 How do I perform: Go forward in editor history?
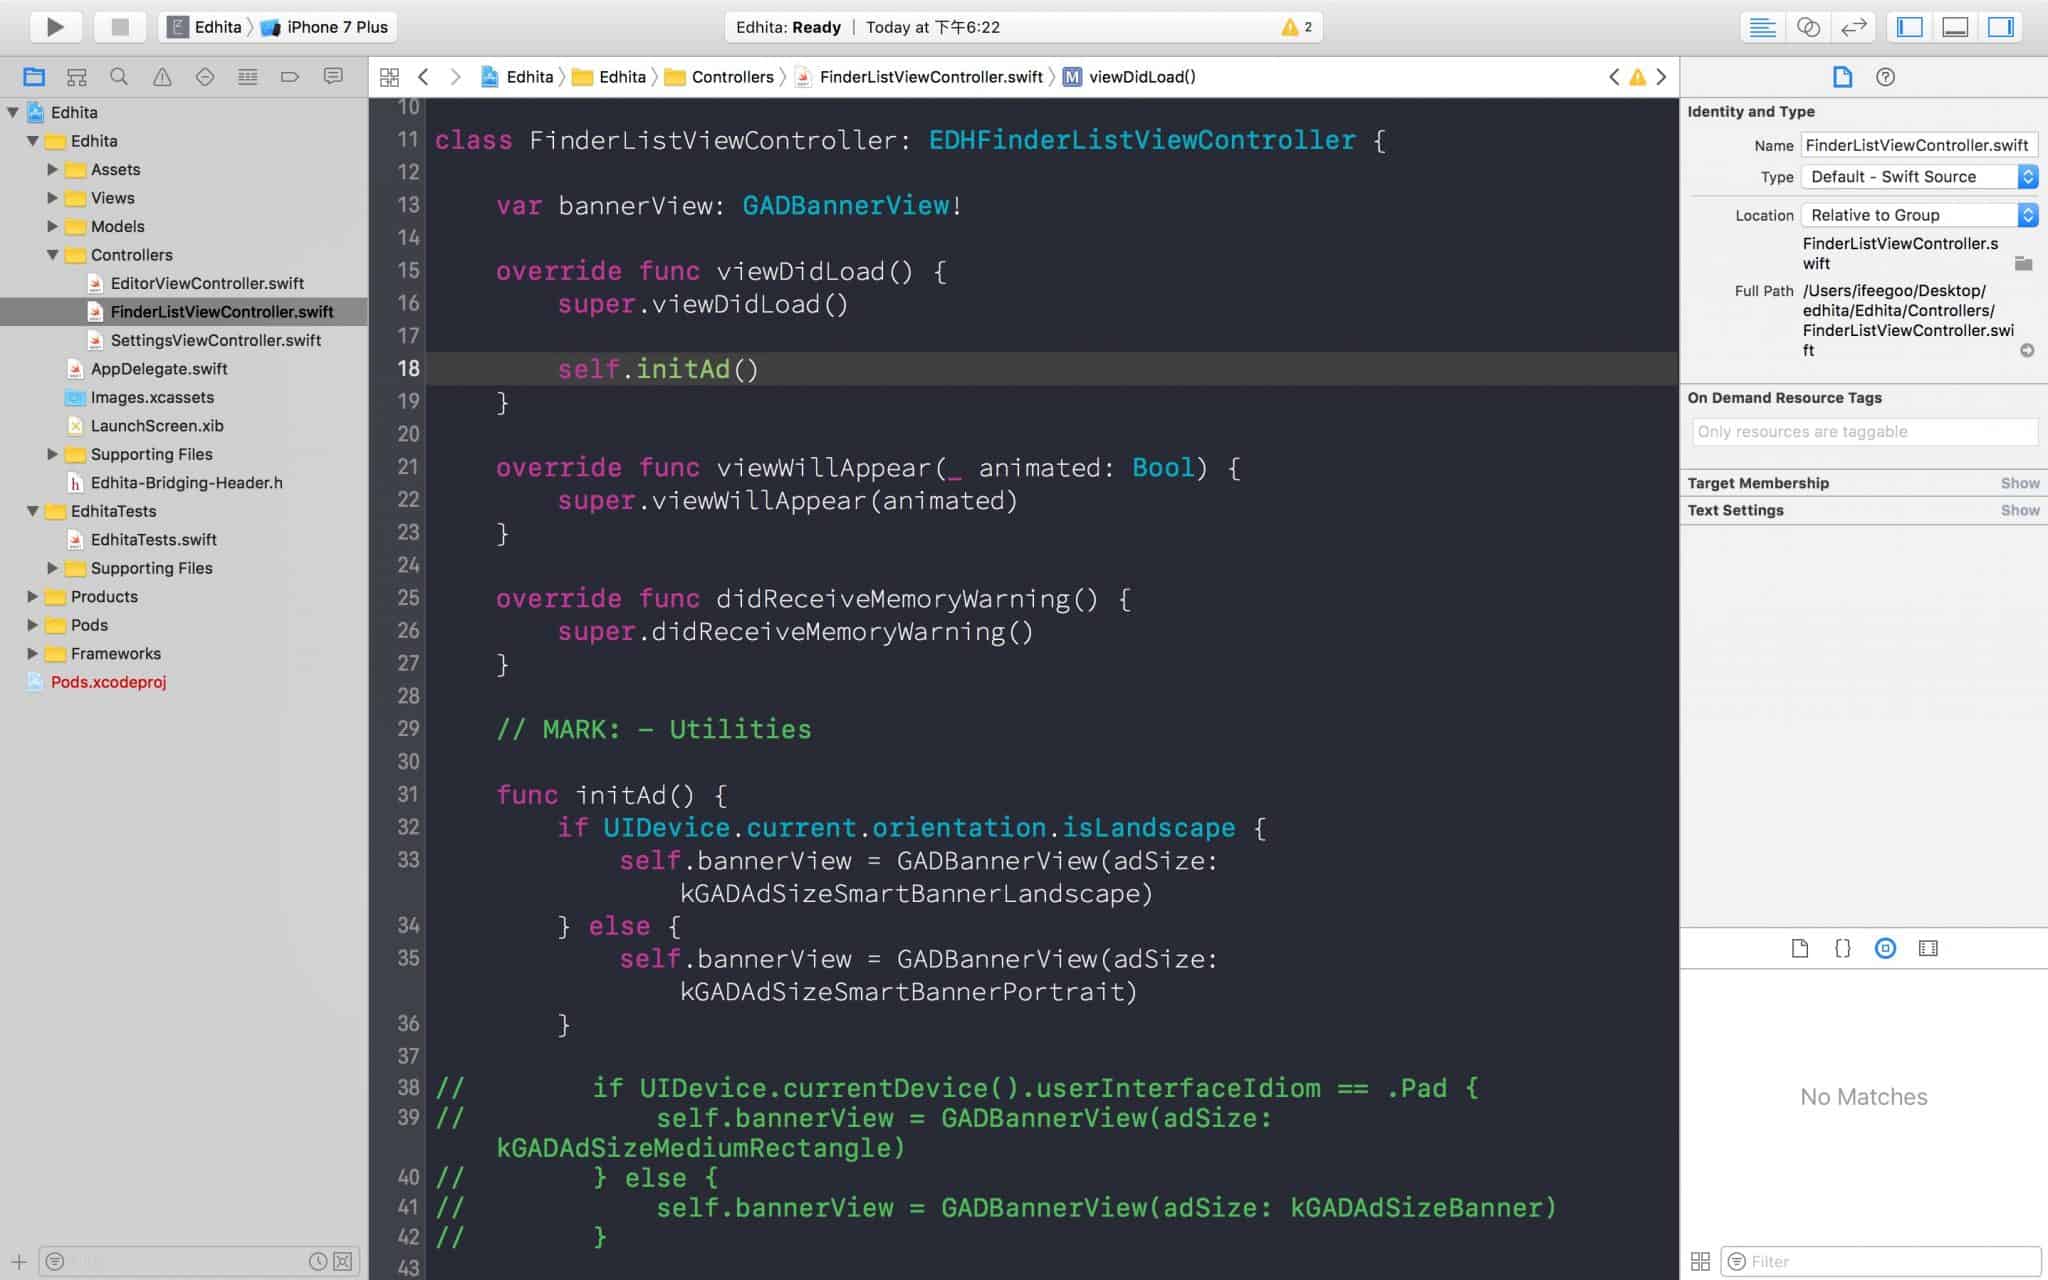[456, 77]
